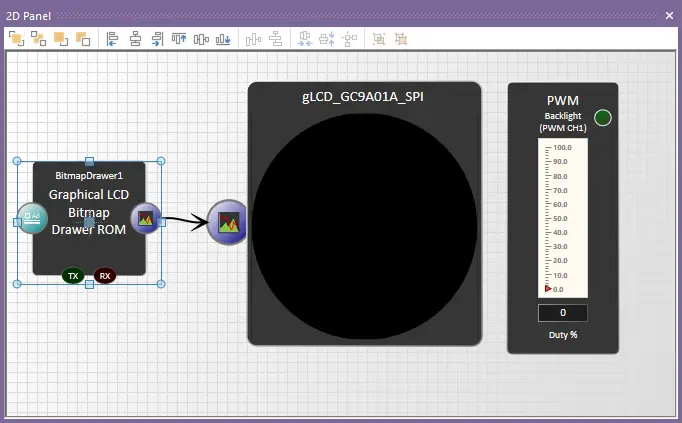Align selected components to left edges

click(112, 39)
